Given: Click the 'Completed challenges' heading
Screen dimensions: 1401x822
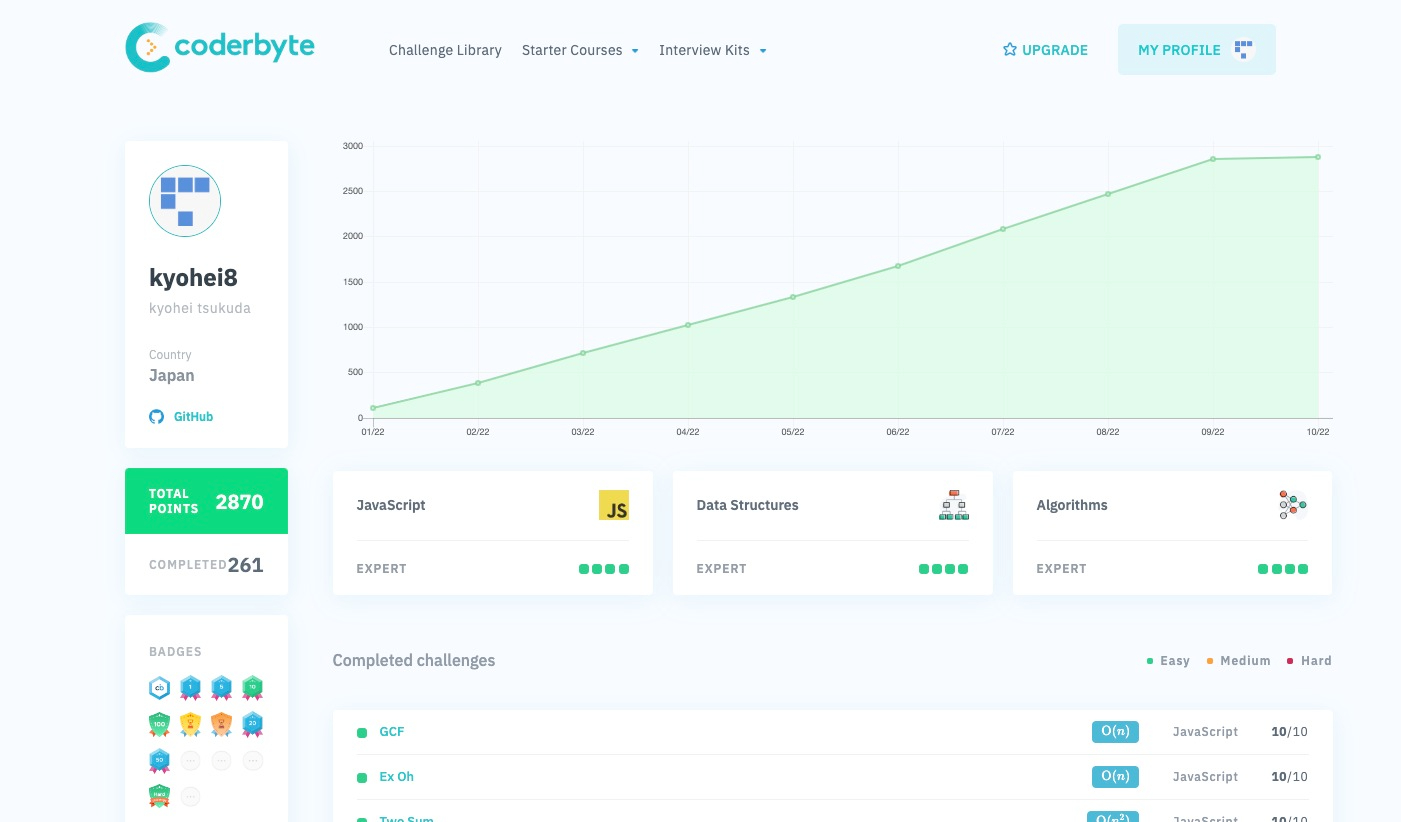Looking at the screenshot, I should tap(414, 660).
